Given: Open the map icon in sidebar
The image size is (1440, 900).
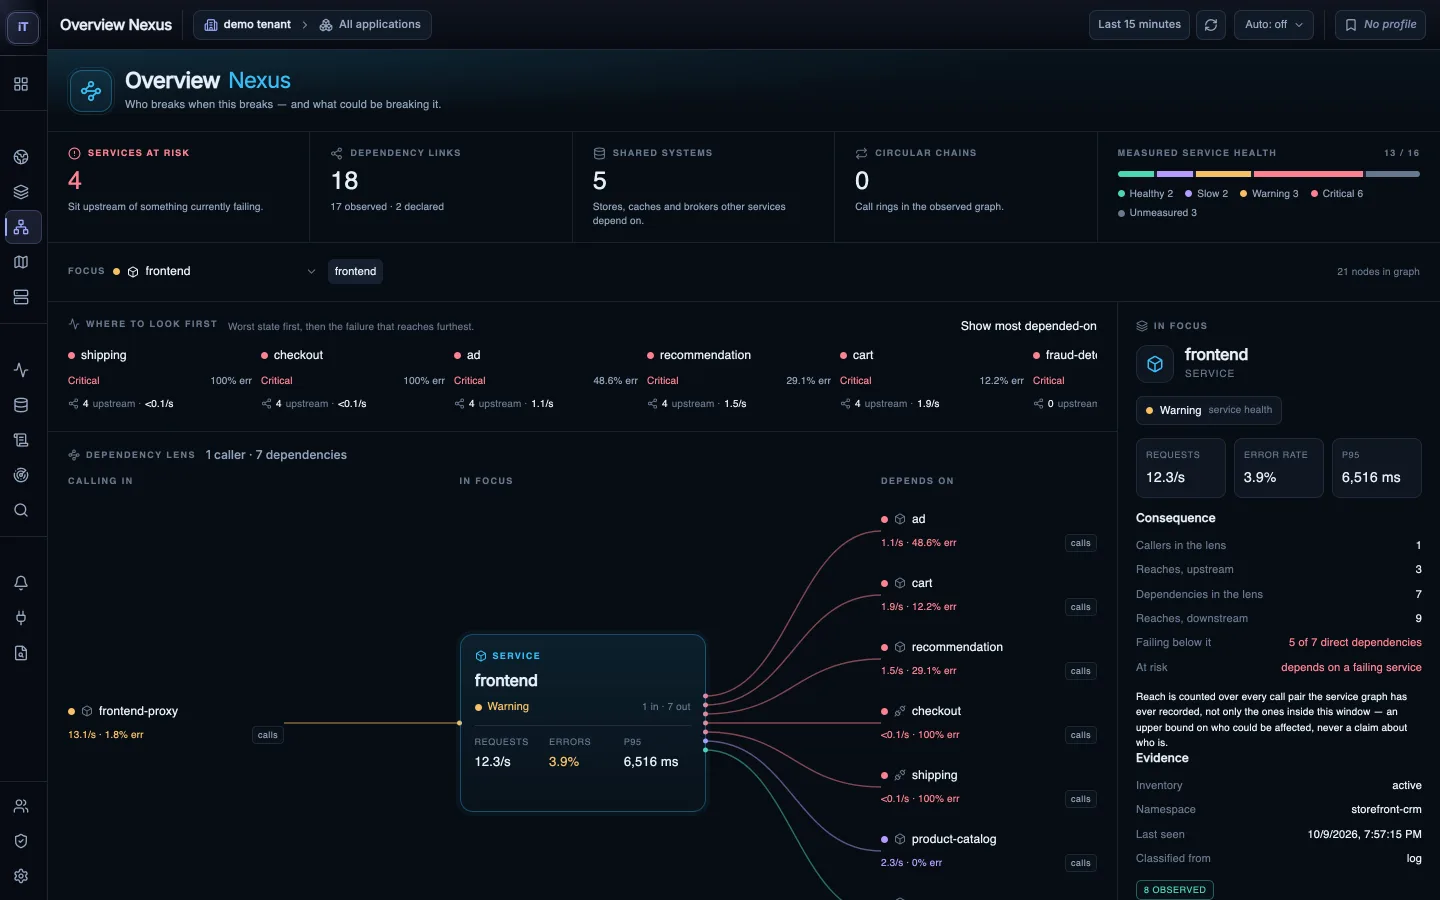Looking at the screenshot, I should pos(21,262).
